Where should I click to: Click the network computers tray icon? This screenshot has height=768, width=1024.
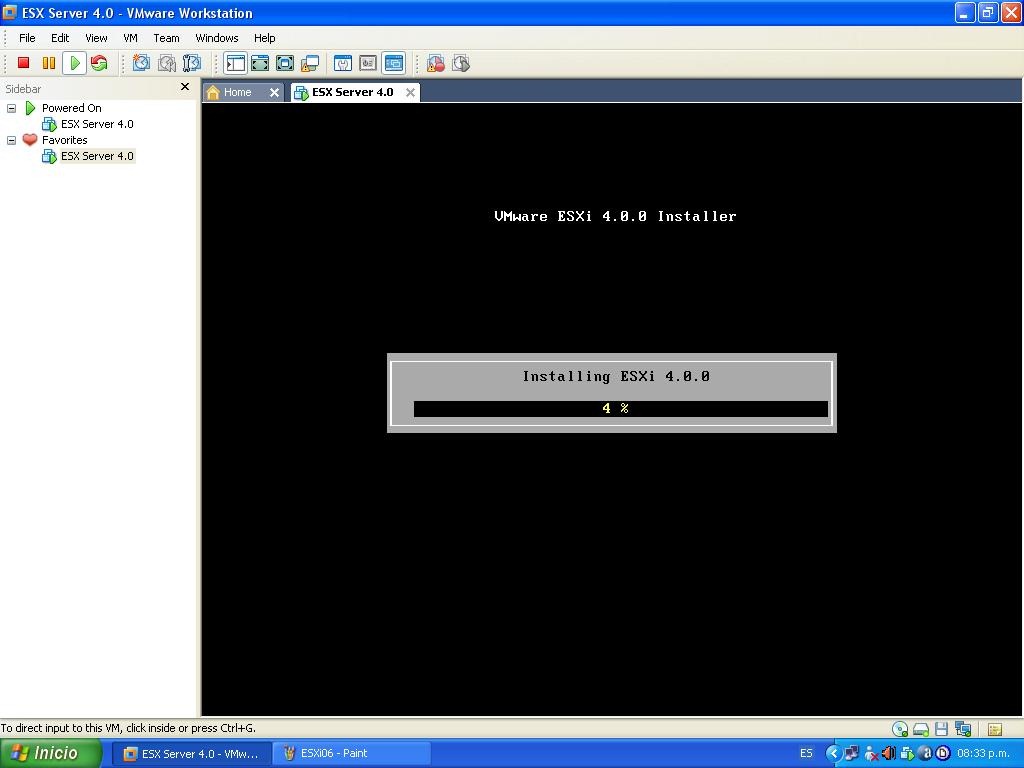point(852,754)
